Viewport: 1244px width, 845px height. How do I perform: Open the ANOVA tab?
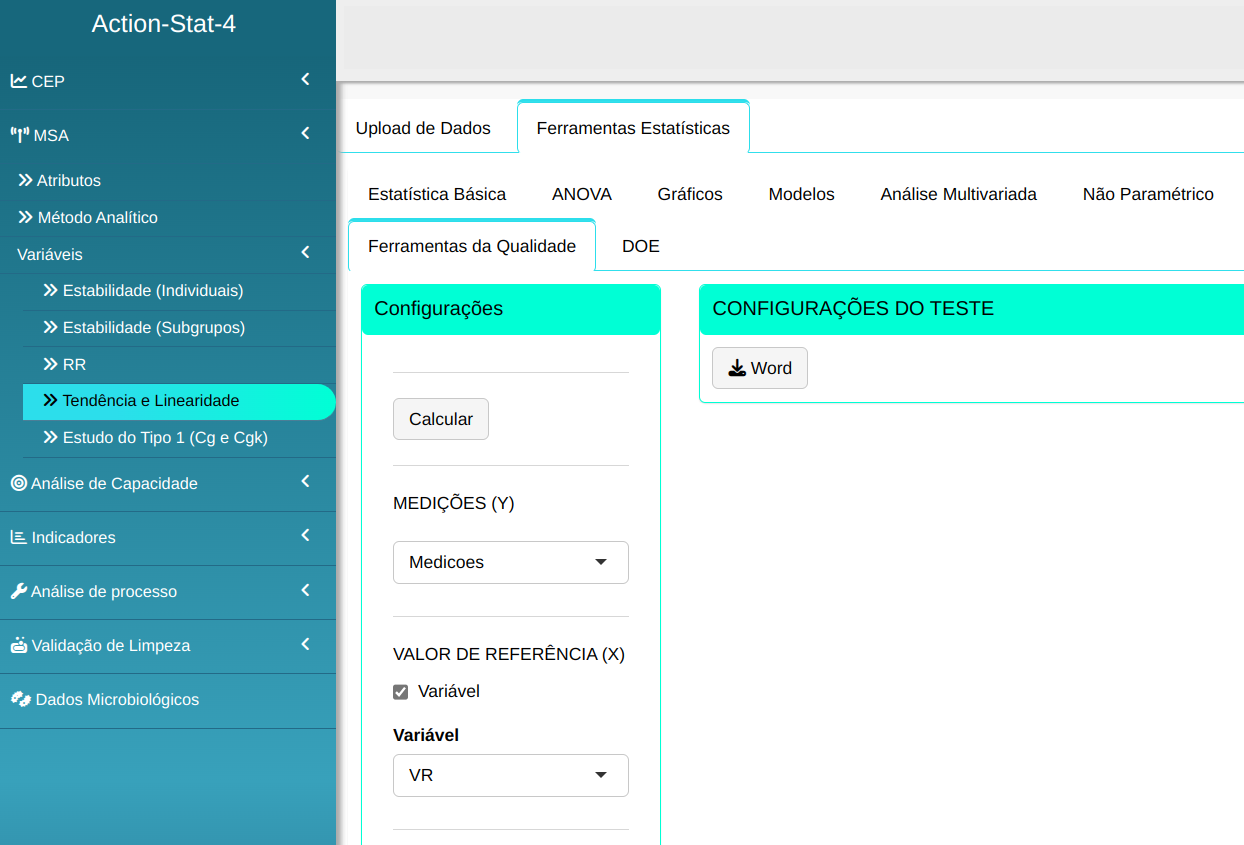point(581,194)
